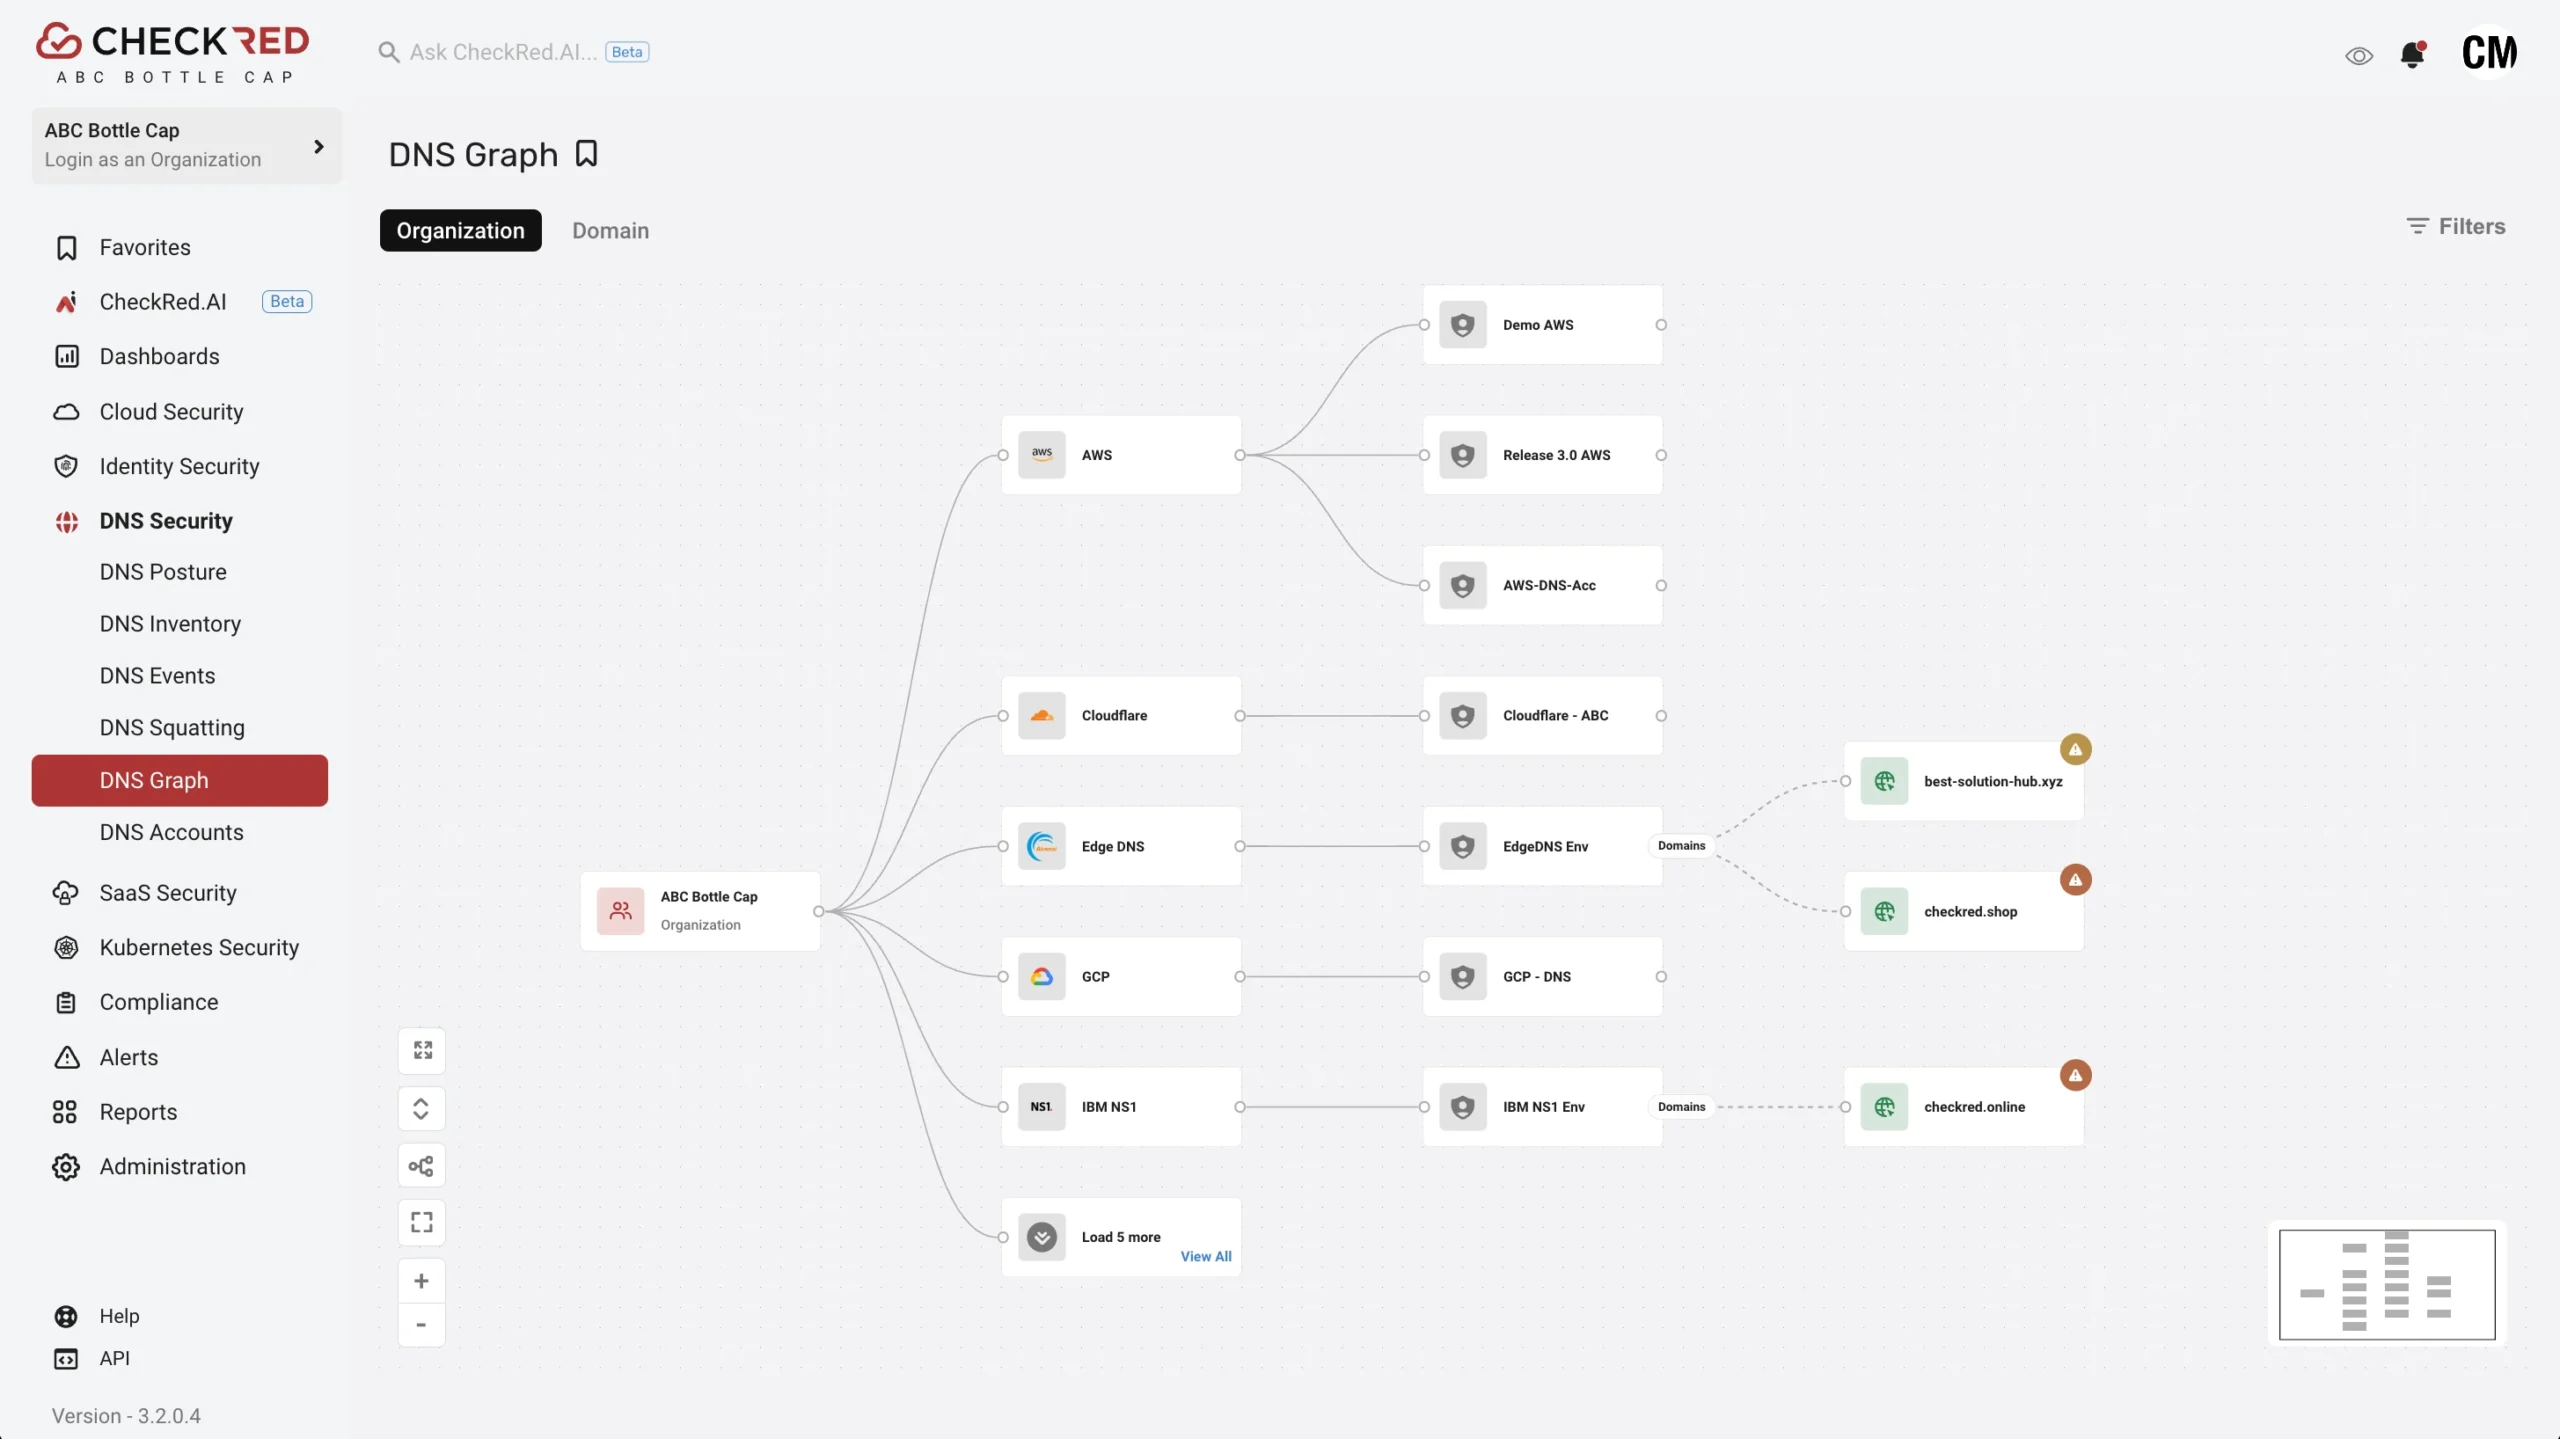Expand the Identity Security section
Screen dimensions: 2560x1439
click(179, 467)
